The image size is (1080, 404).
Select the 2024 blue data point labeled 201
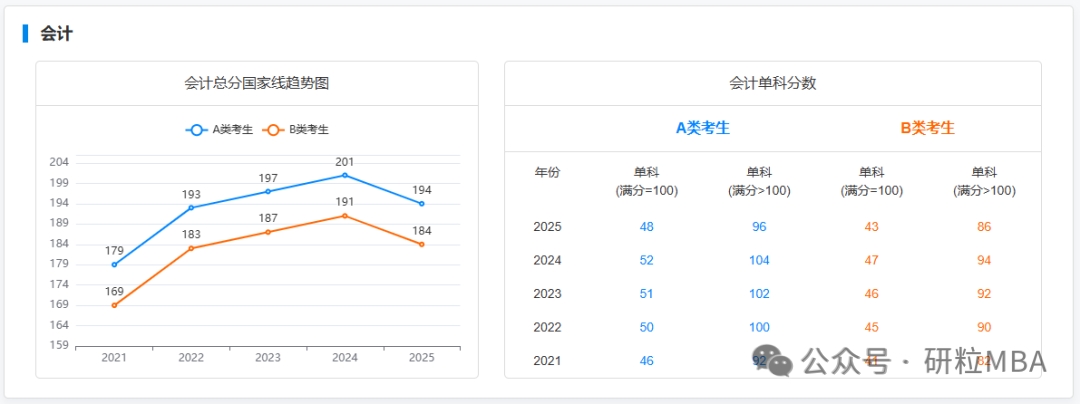tap(345, 175)
